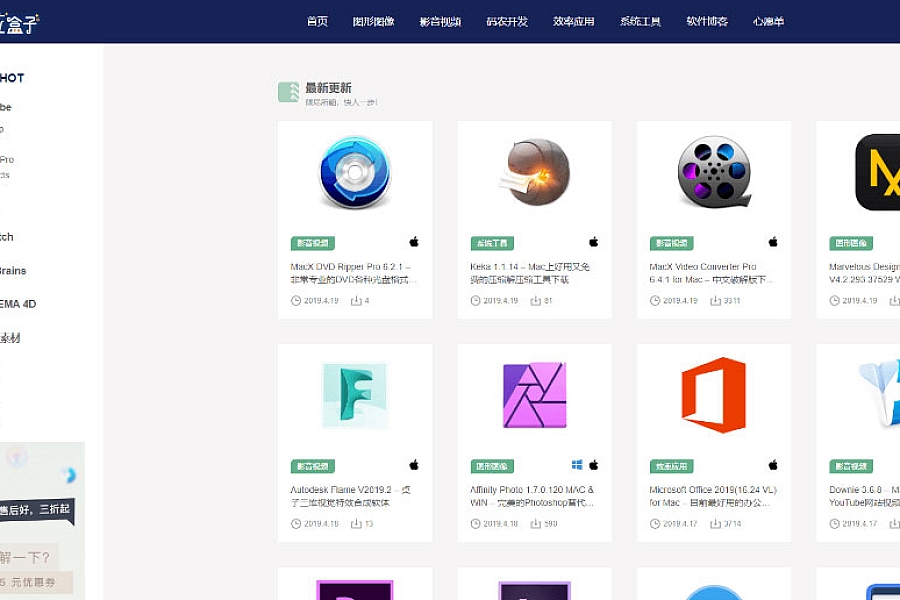The image size is (900, 600).
Task: Click the 2019.4.17 date on Microsoft Office card
Action: 680,524
